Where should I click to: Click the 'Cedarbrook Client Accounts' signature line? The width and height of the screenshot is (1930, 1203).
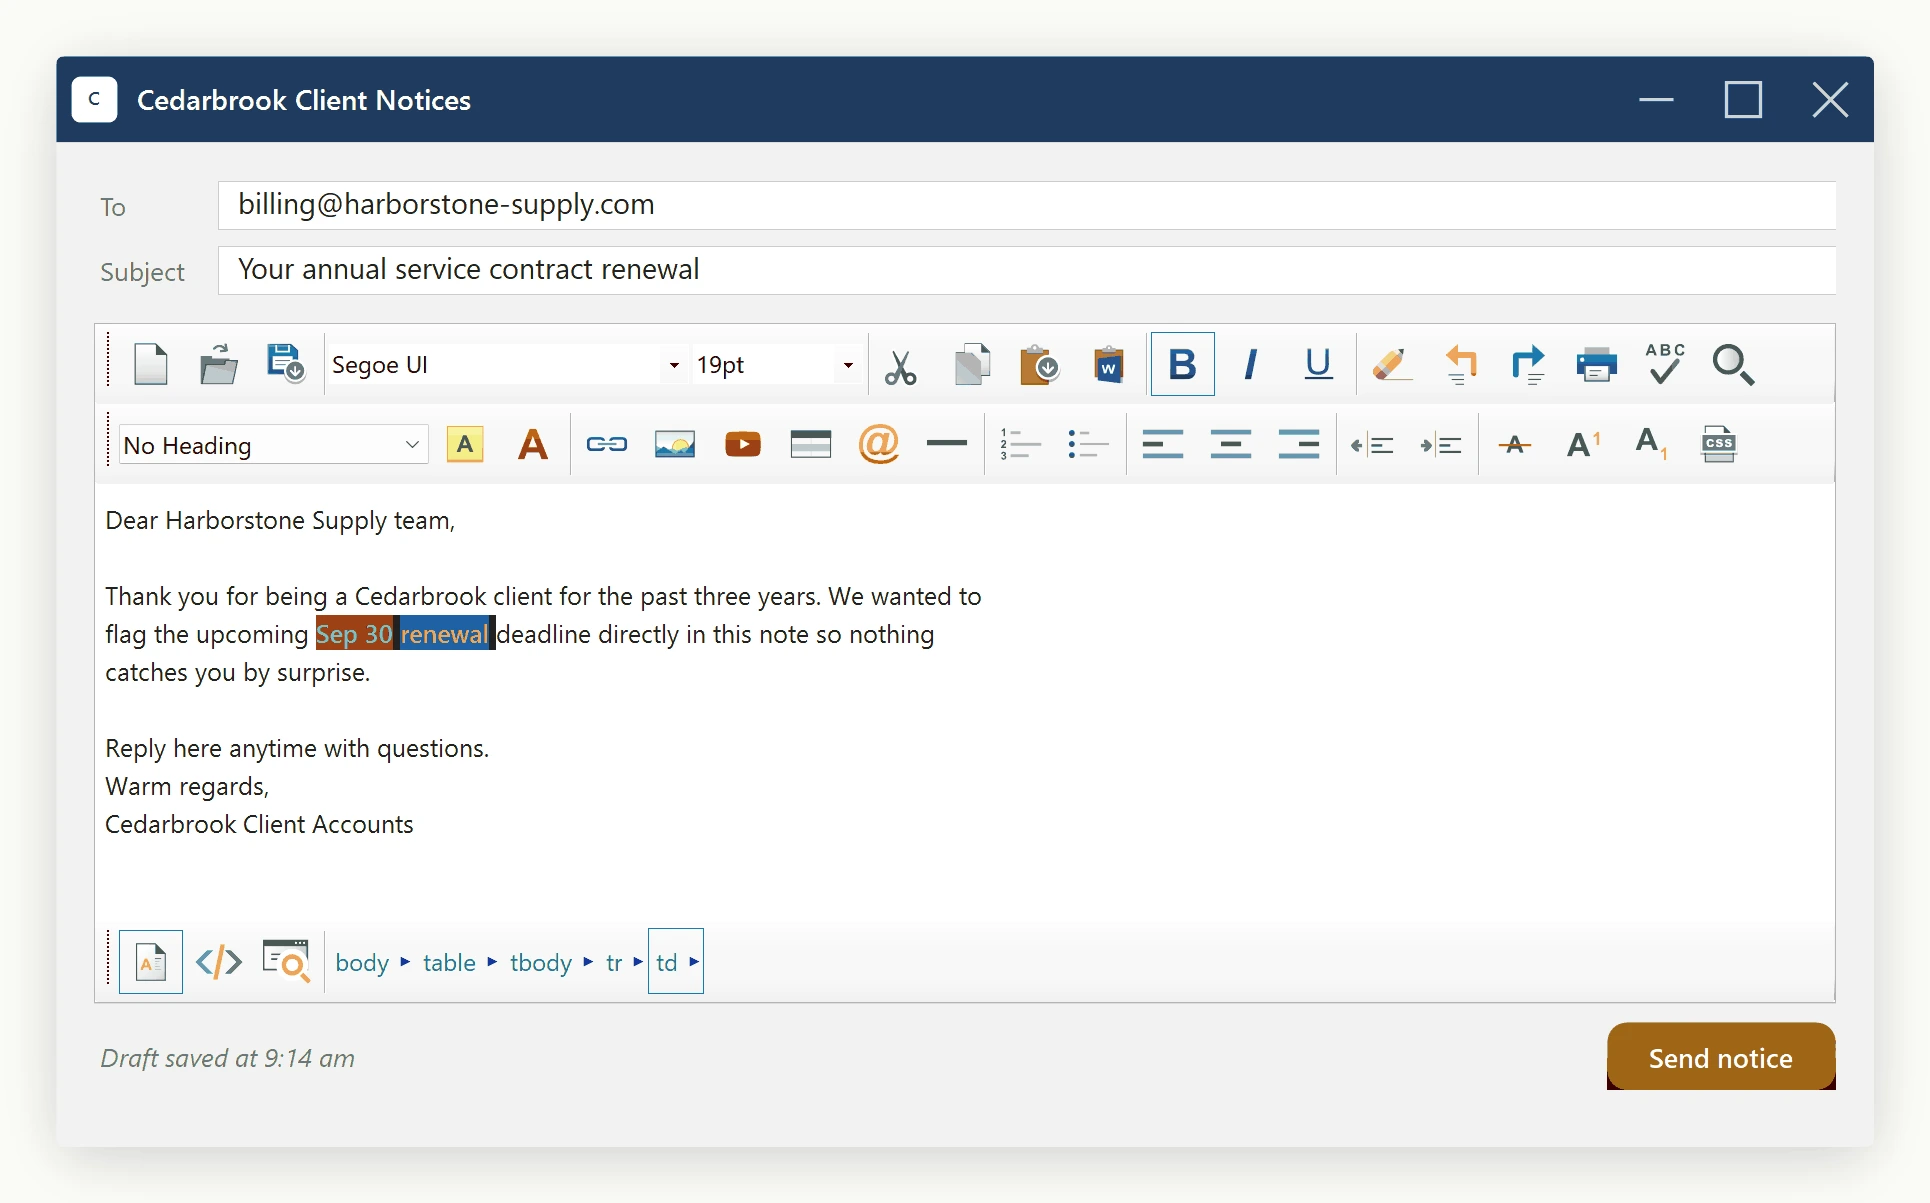259,825
